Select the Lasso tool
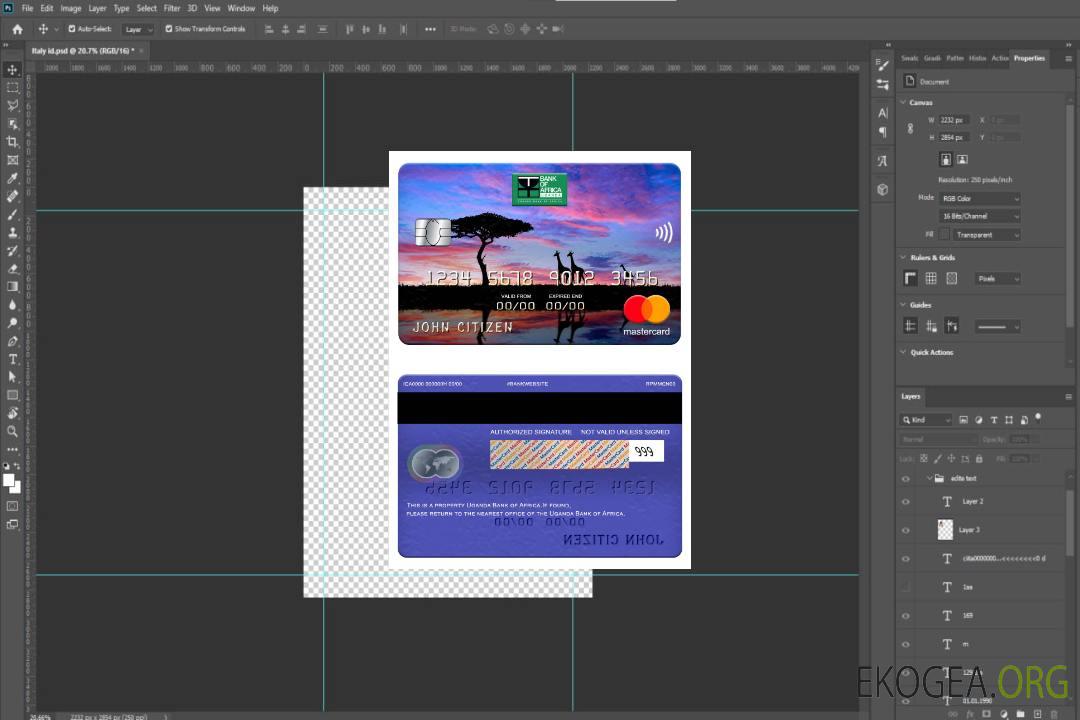Screen dimensions: 1080x720 tap(13, 105)
